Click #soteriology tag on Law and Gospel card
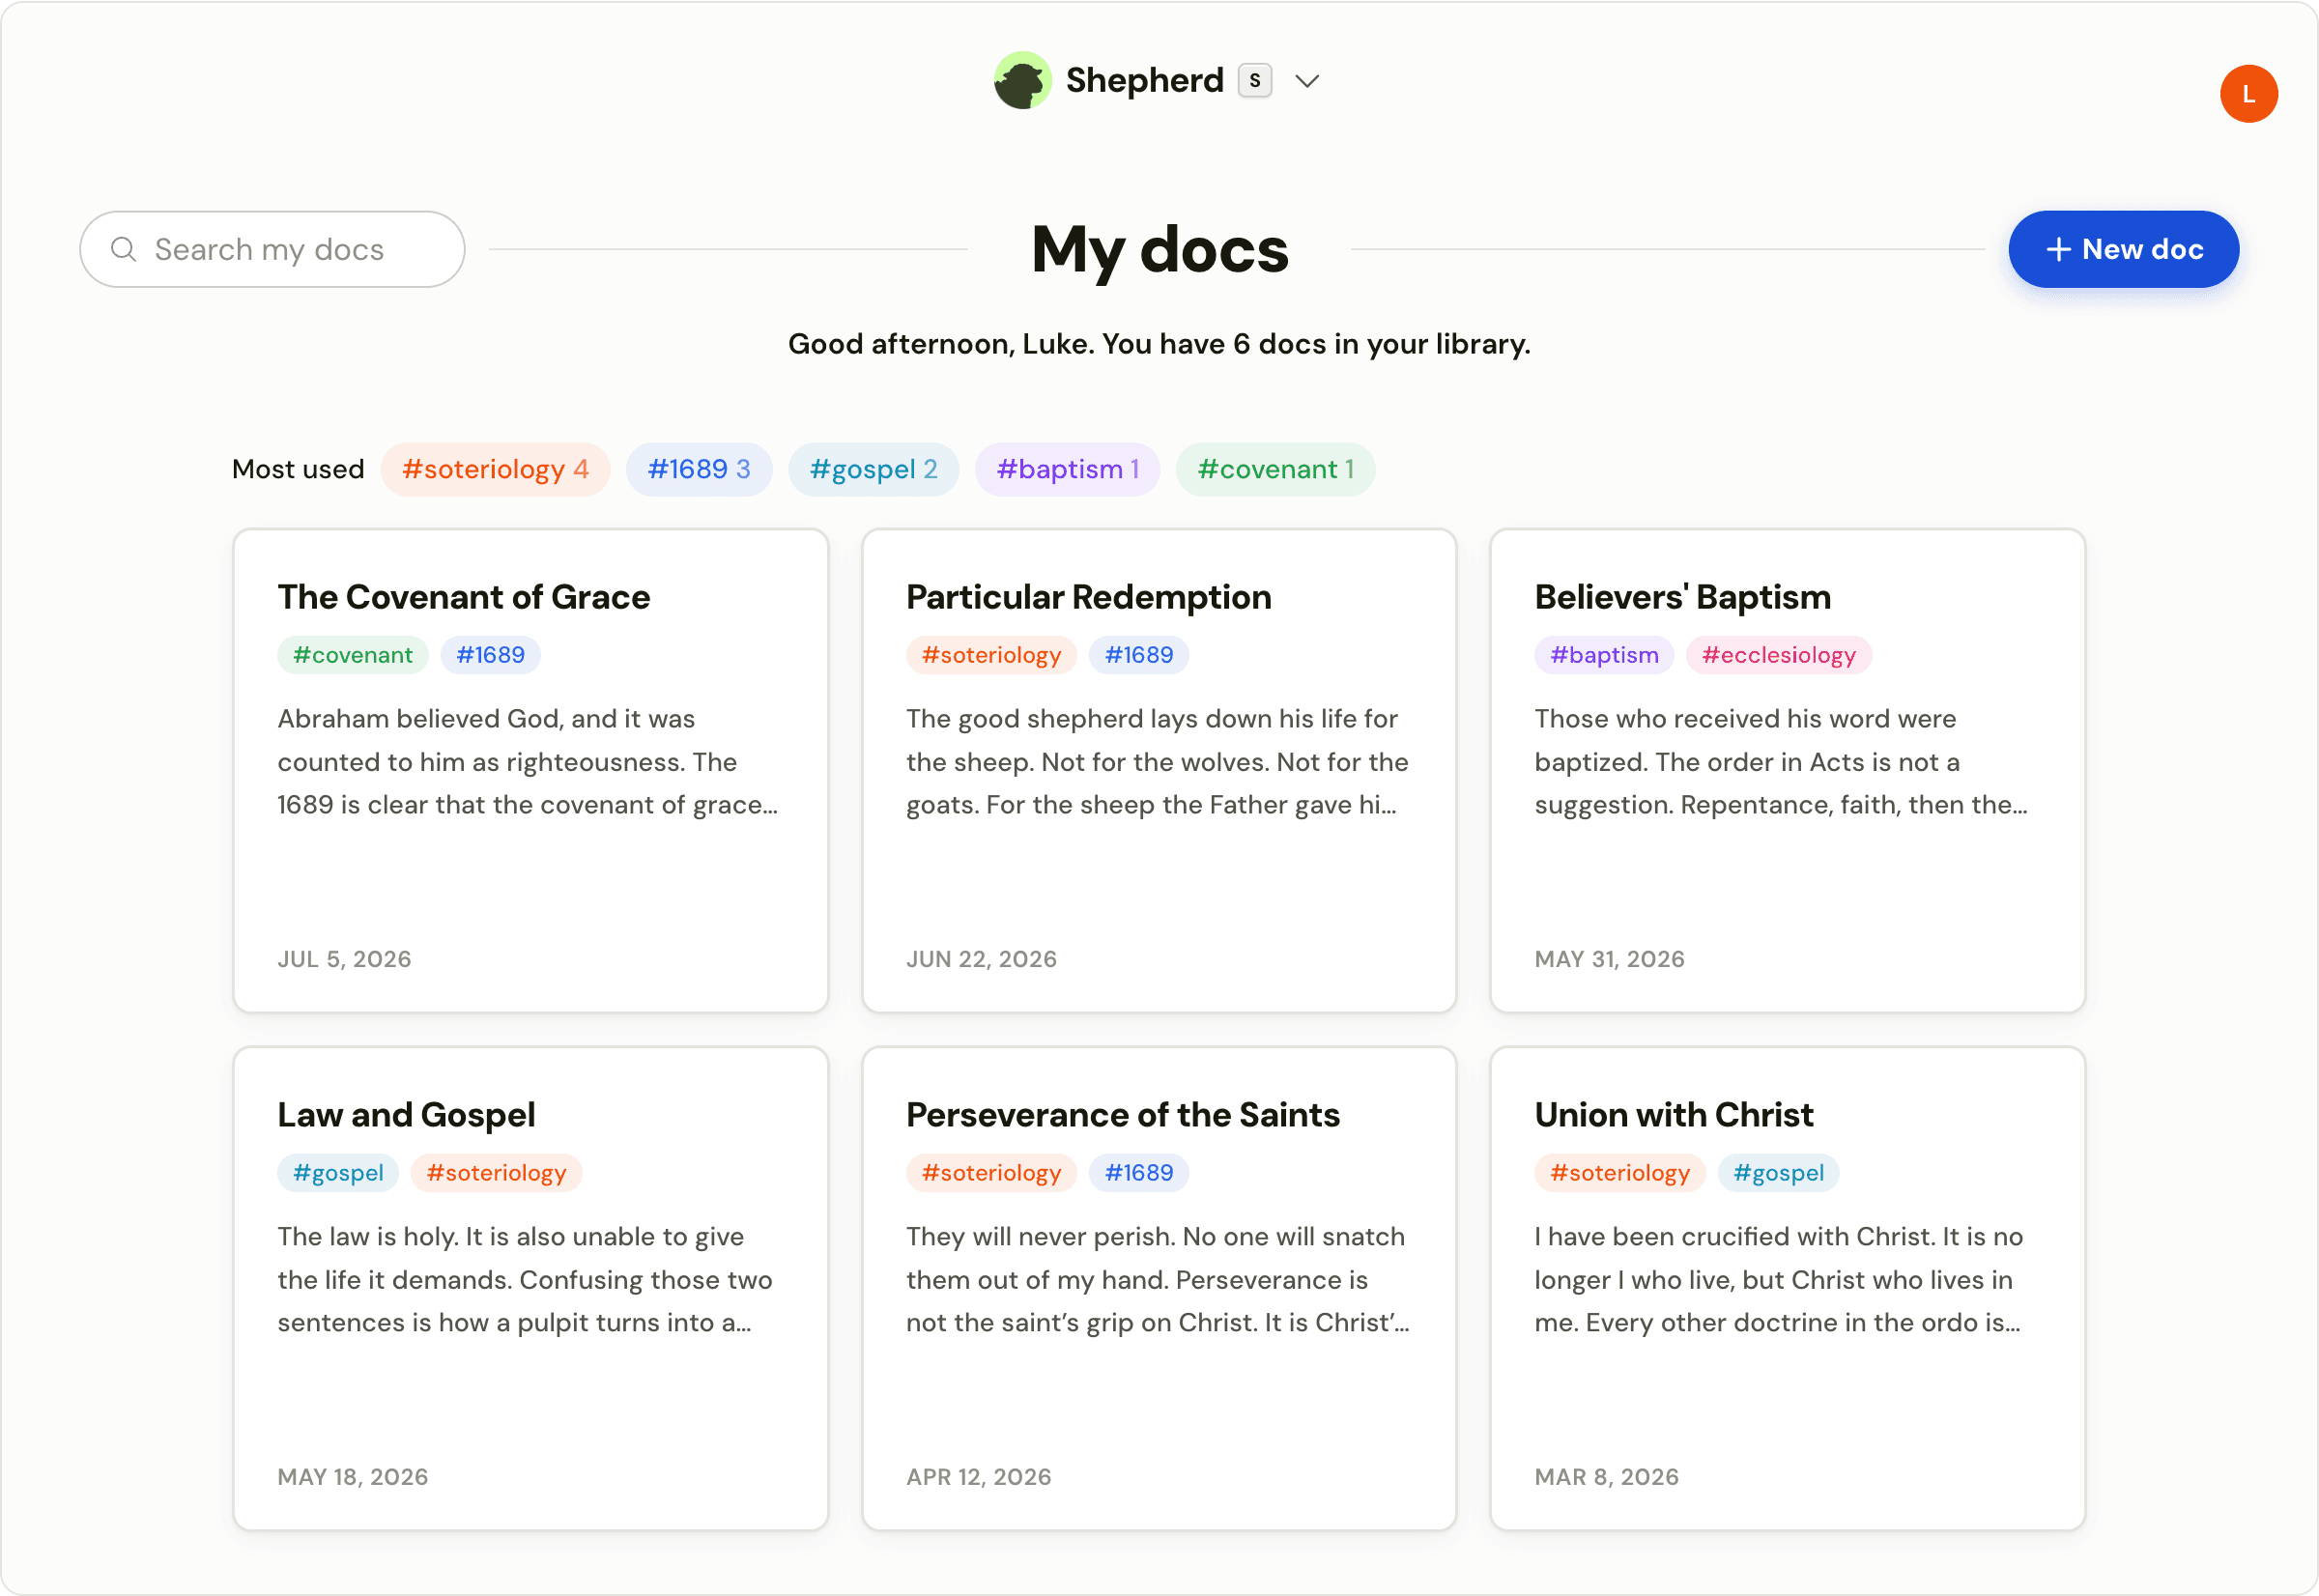This screenshot has width=2319, height=1596. [496, 1173]
